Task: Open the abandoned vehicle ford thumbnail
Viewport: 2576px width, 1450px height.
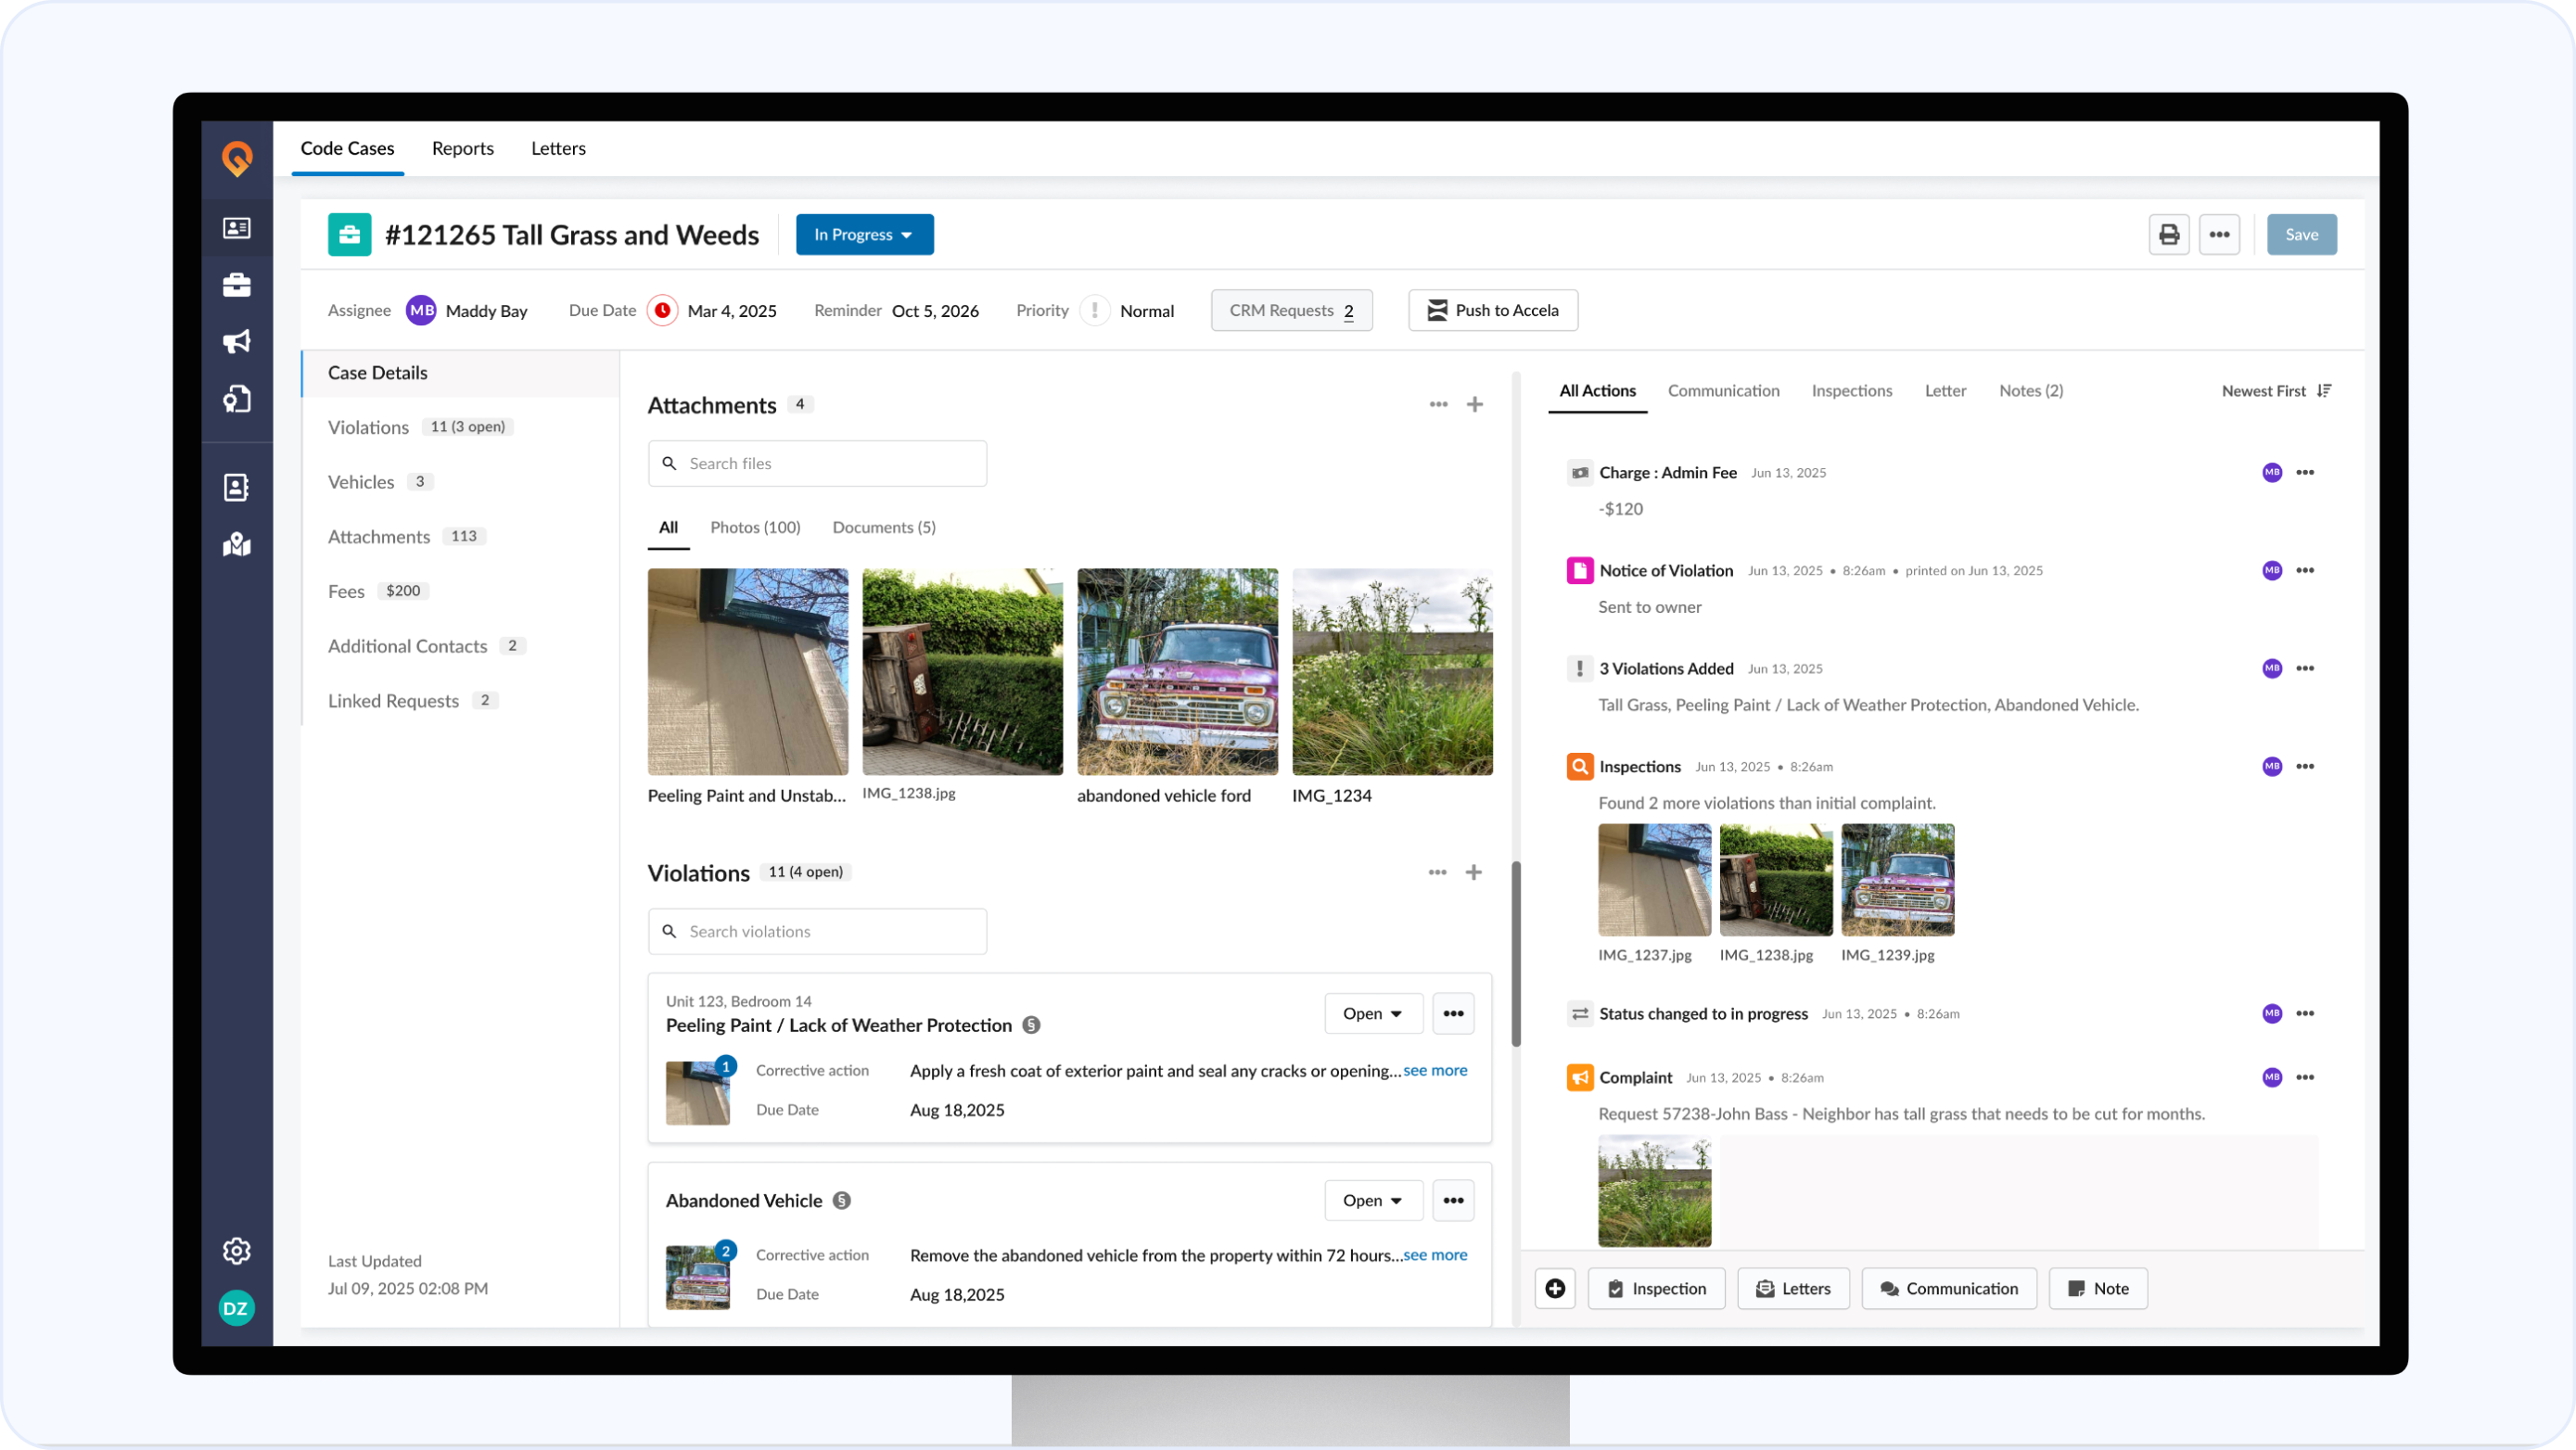Action: point(1177,671)
